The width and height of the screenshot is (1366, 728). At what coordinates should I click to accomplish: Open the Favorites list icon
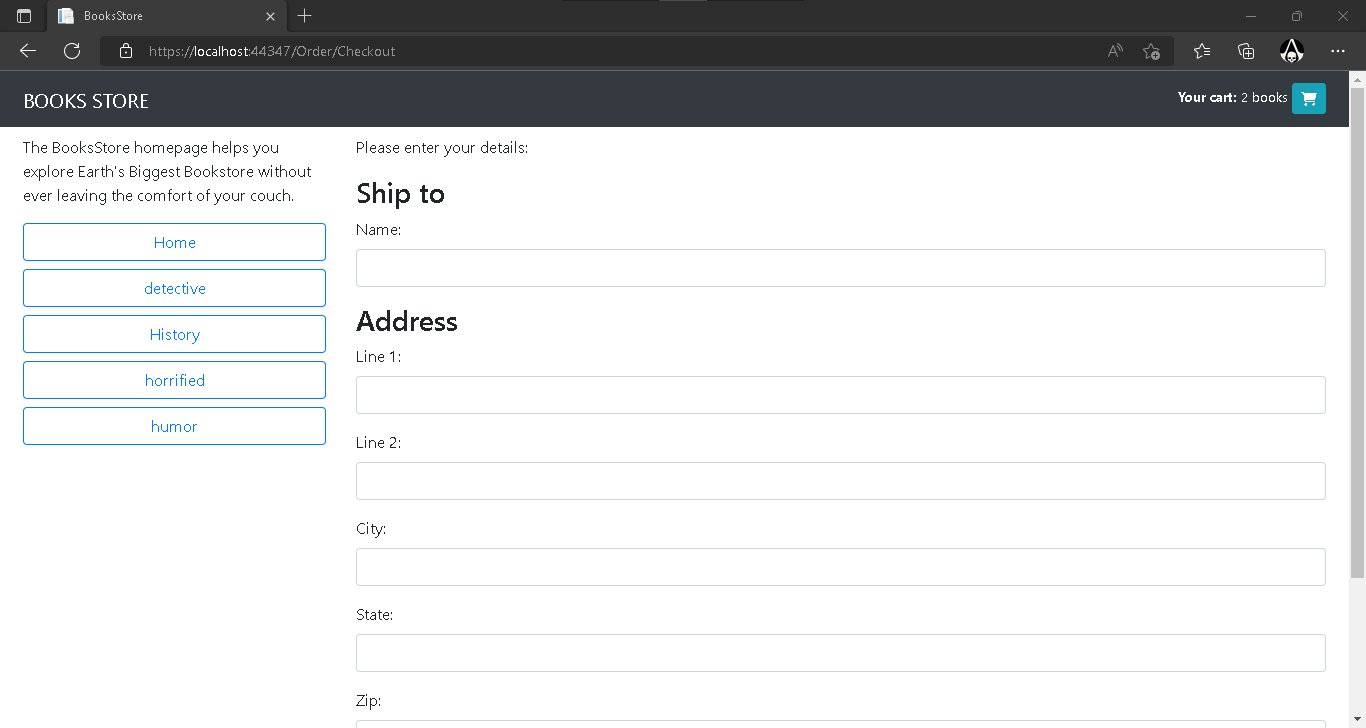pyautogui.click(x=1202, y=51)
